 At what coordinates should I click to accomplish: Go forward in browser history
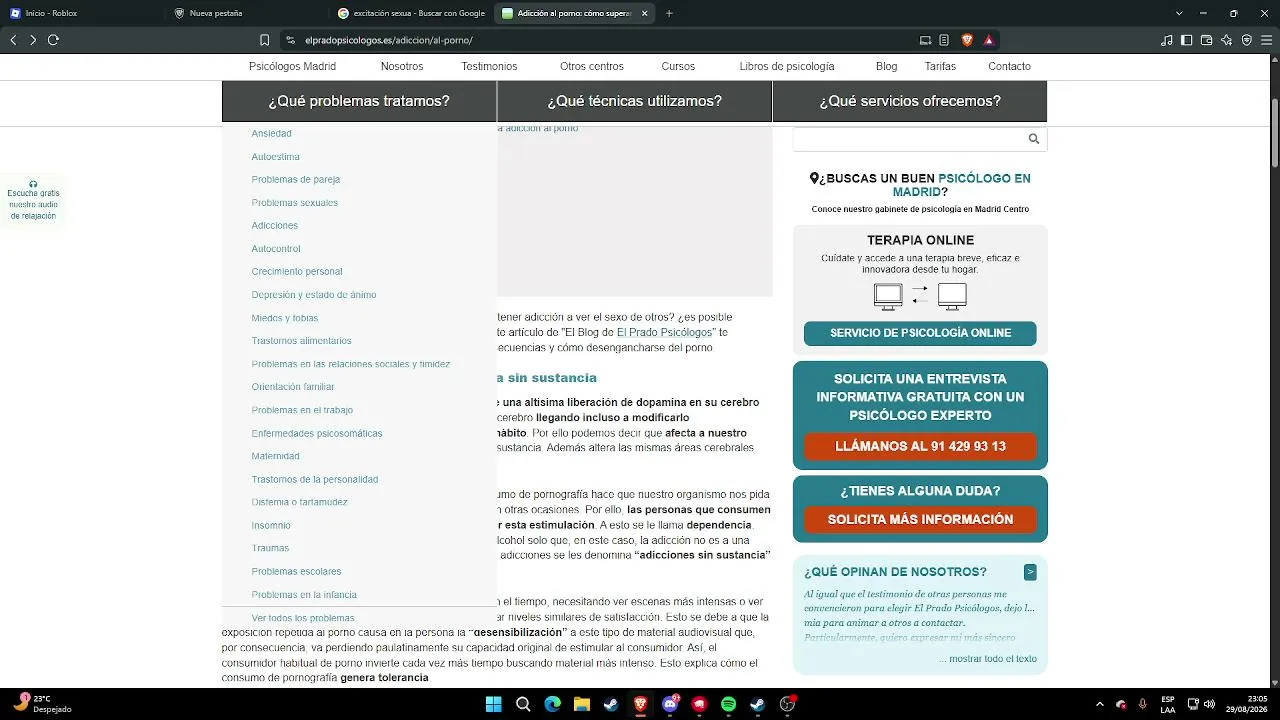33,40
